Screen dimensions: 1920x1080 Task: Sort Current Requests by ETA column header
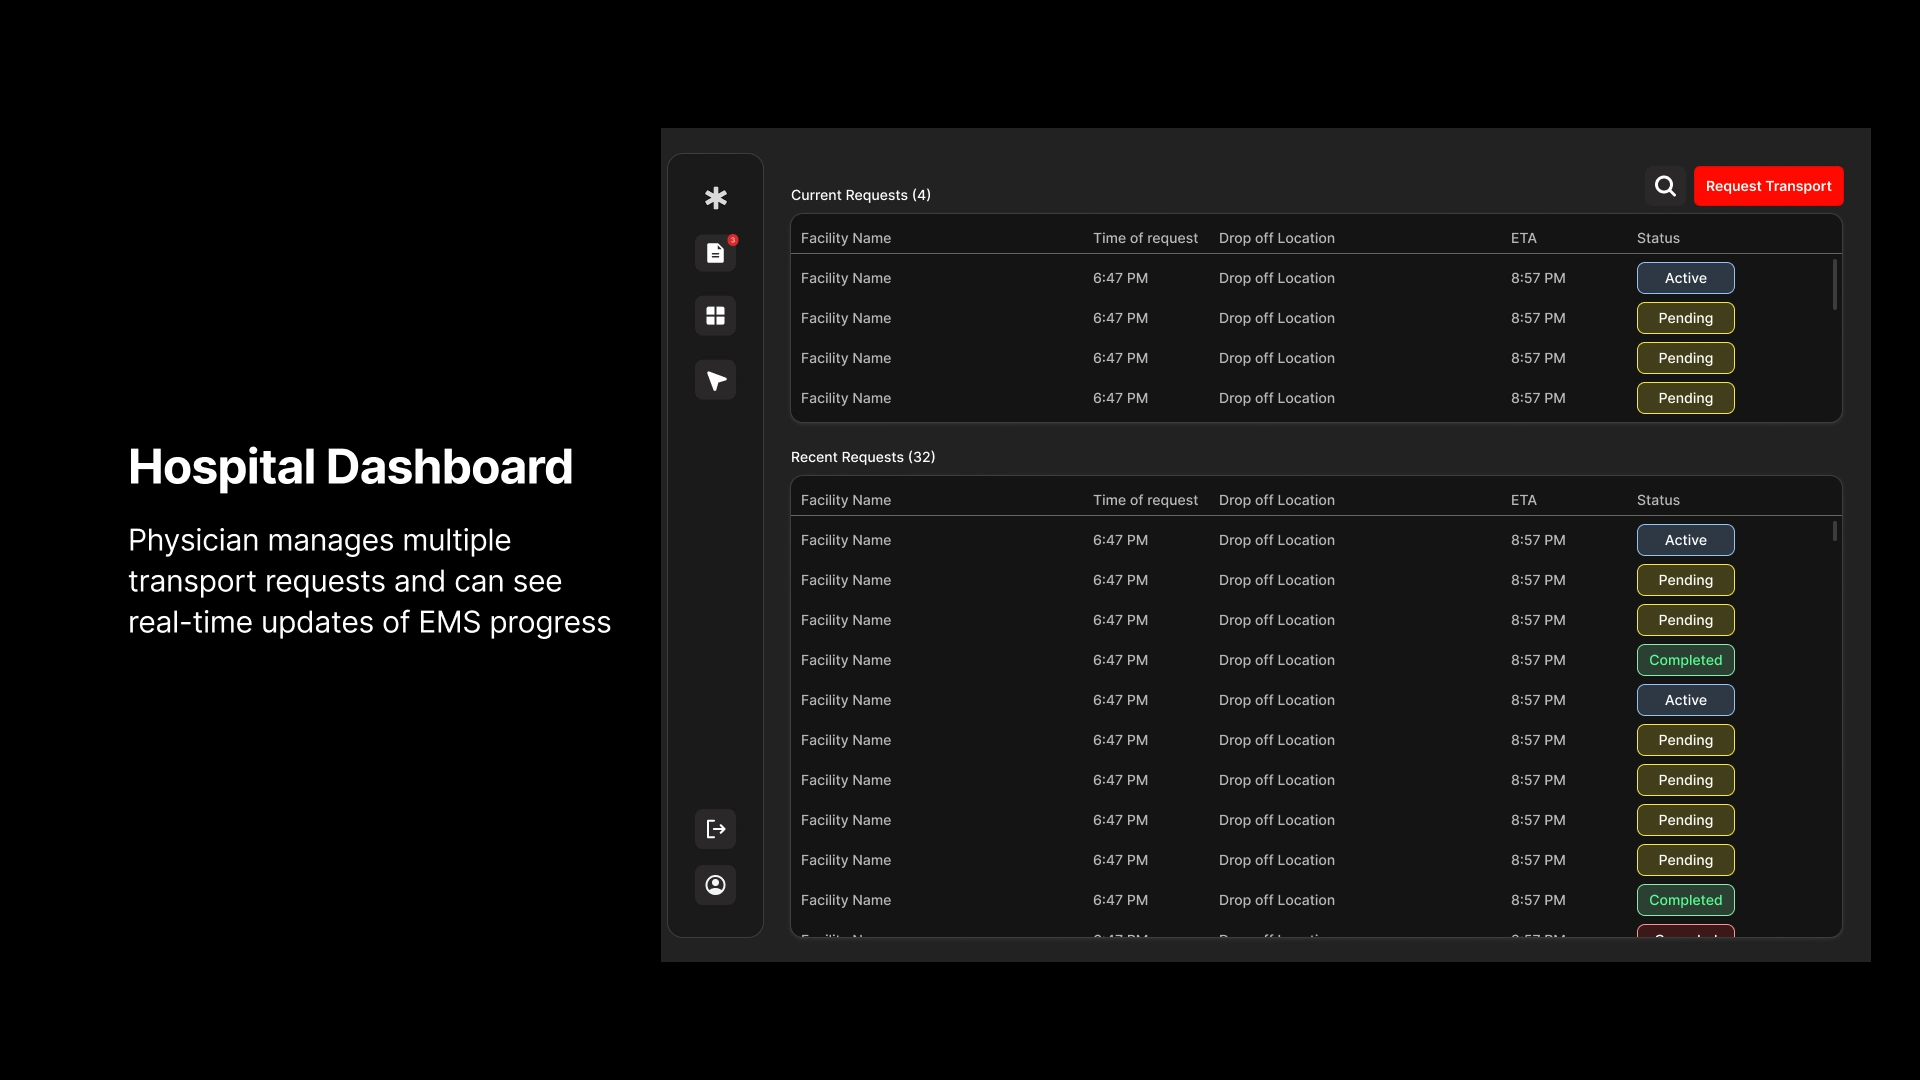[1523, 238]
